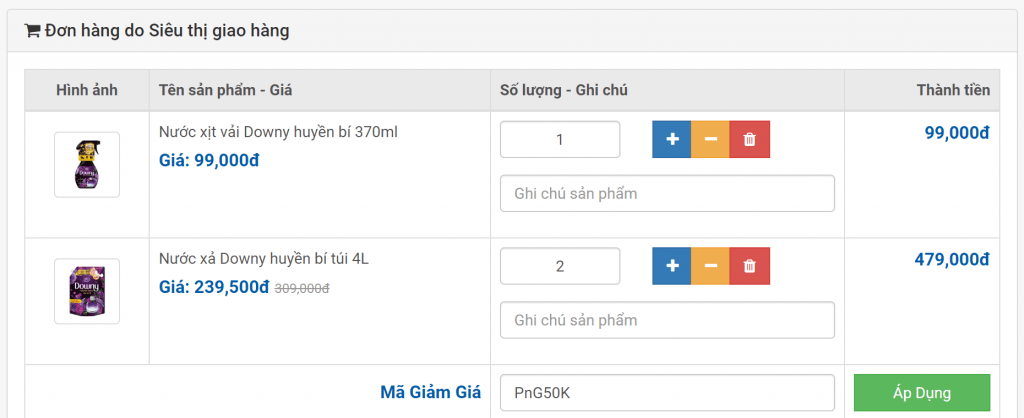Select struck-through price 309,000đ

[302, 288]
